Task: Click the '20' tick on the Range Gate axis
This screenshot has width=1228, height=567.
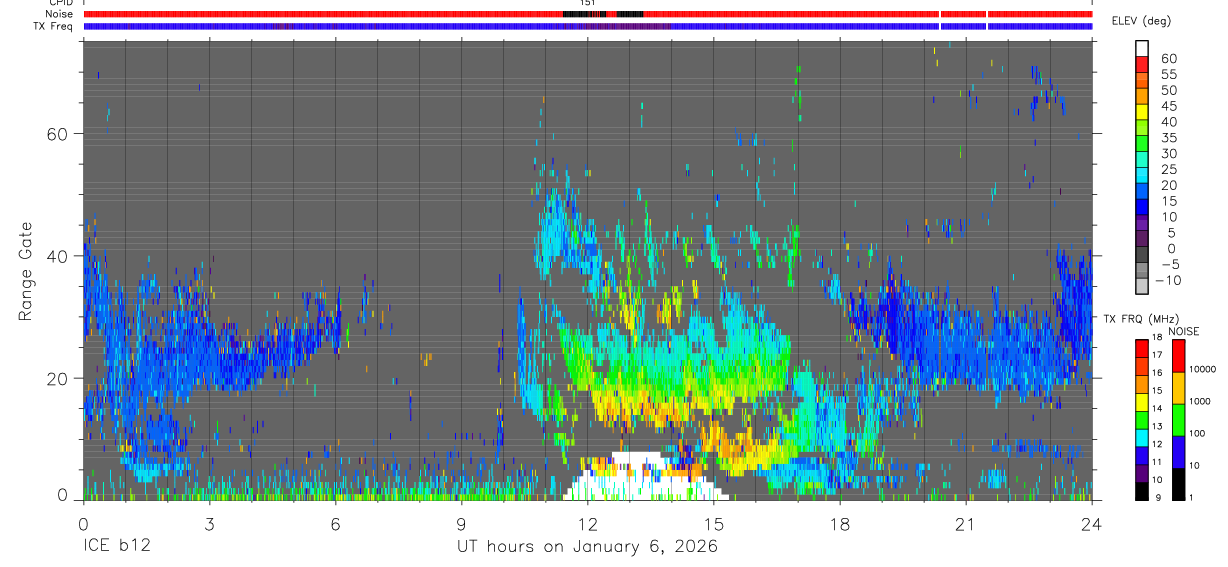Action: [x=58, y=378]
